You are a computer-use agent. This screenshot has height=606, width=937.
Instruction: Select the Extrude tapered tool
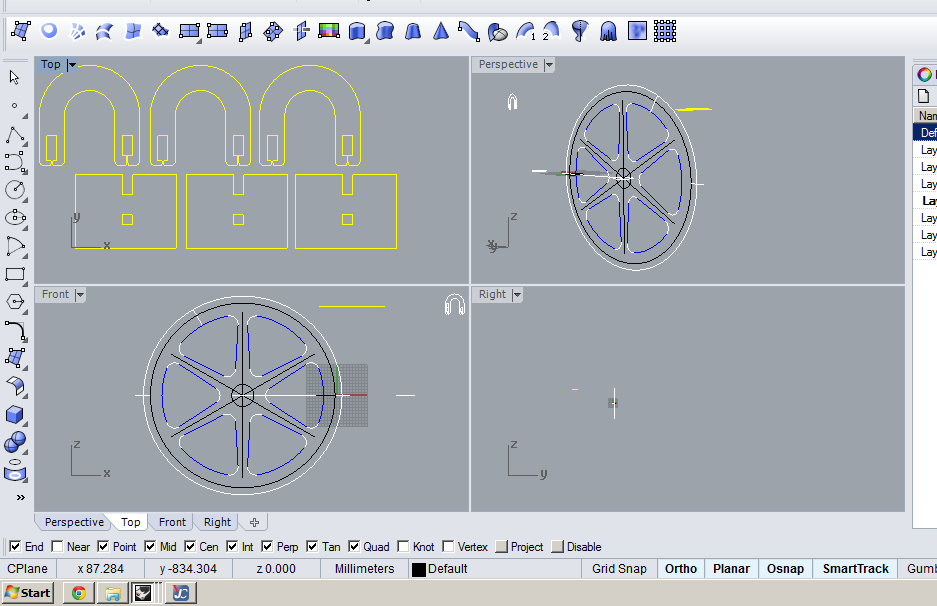[413, 31]
